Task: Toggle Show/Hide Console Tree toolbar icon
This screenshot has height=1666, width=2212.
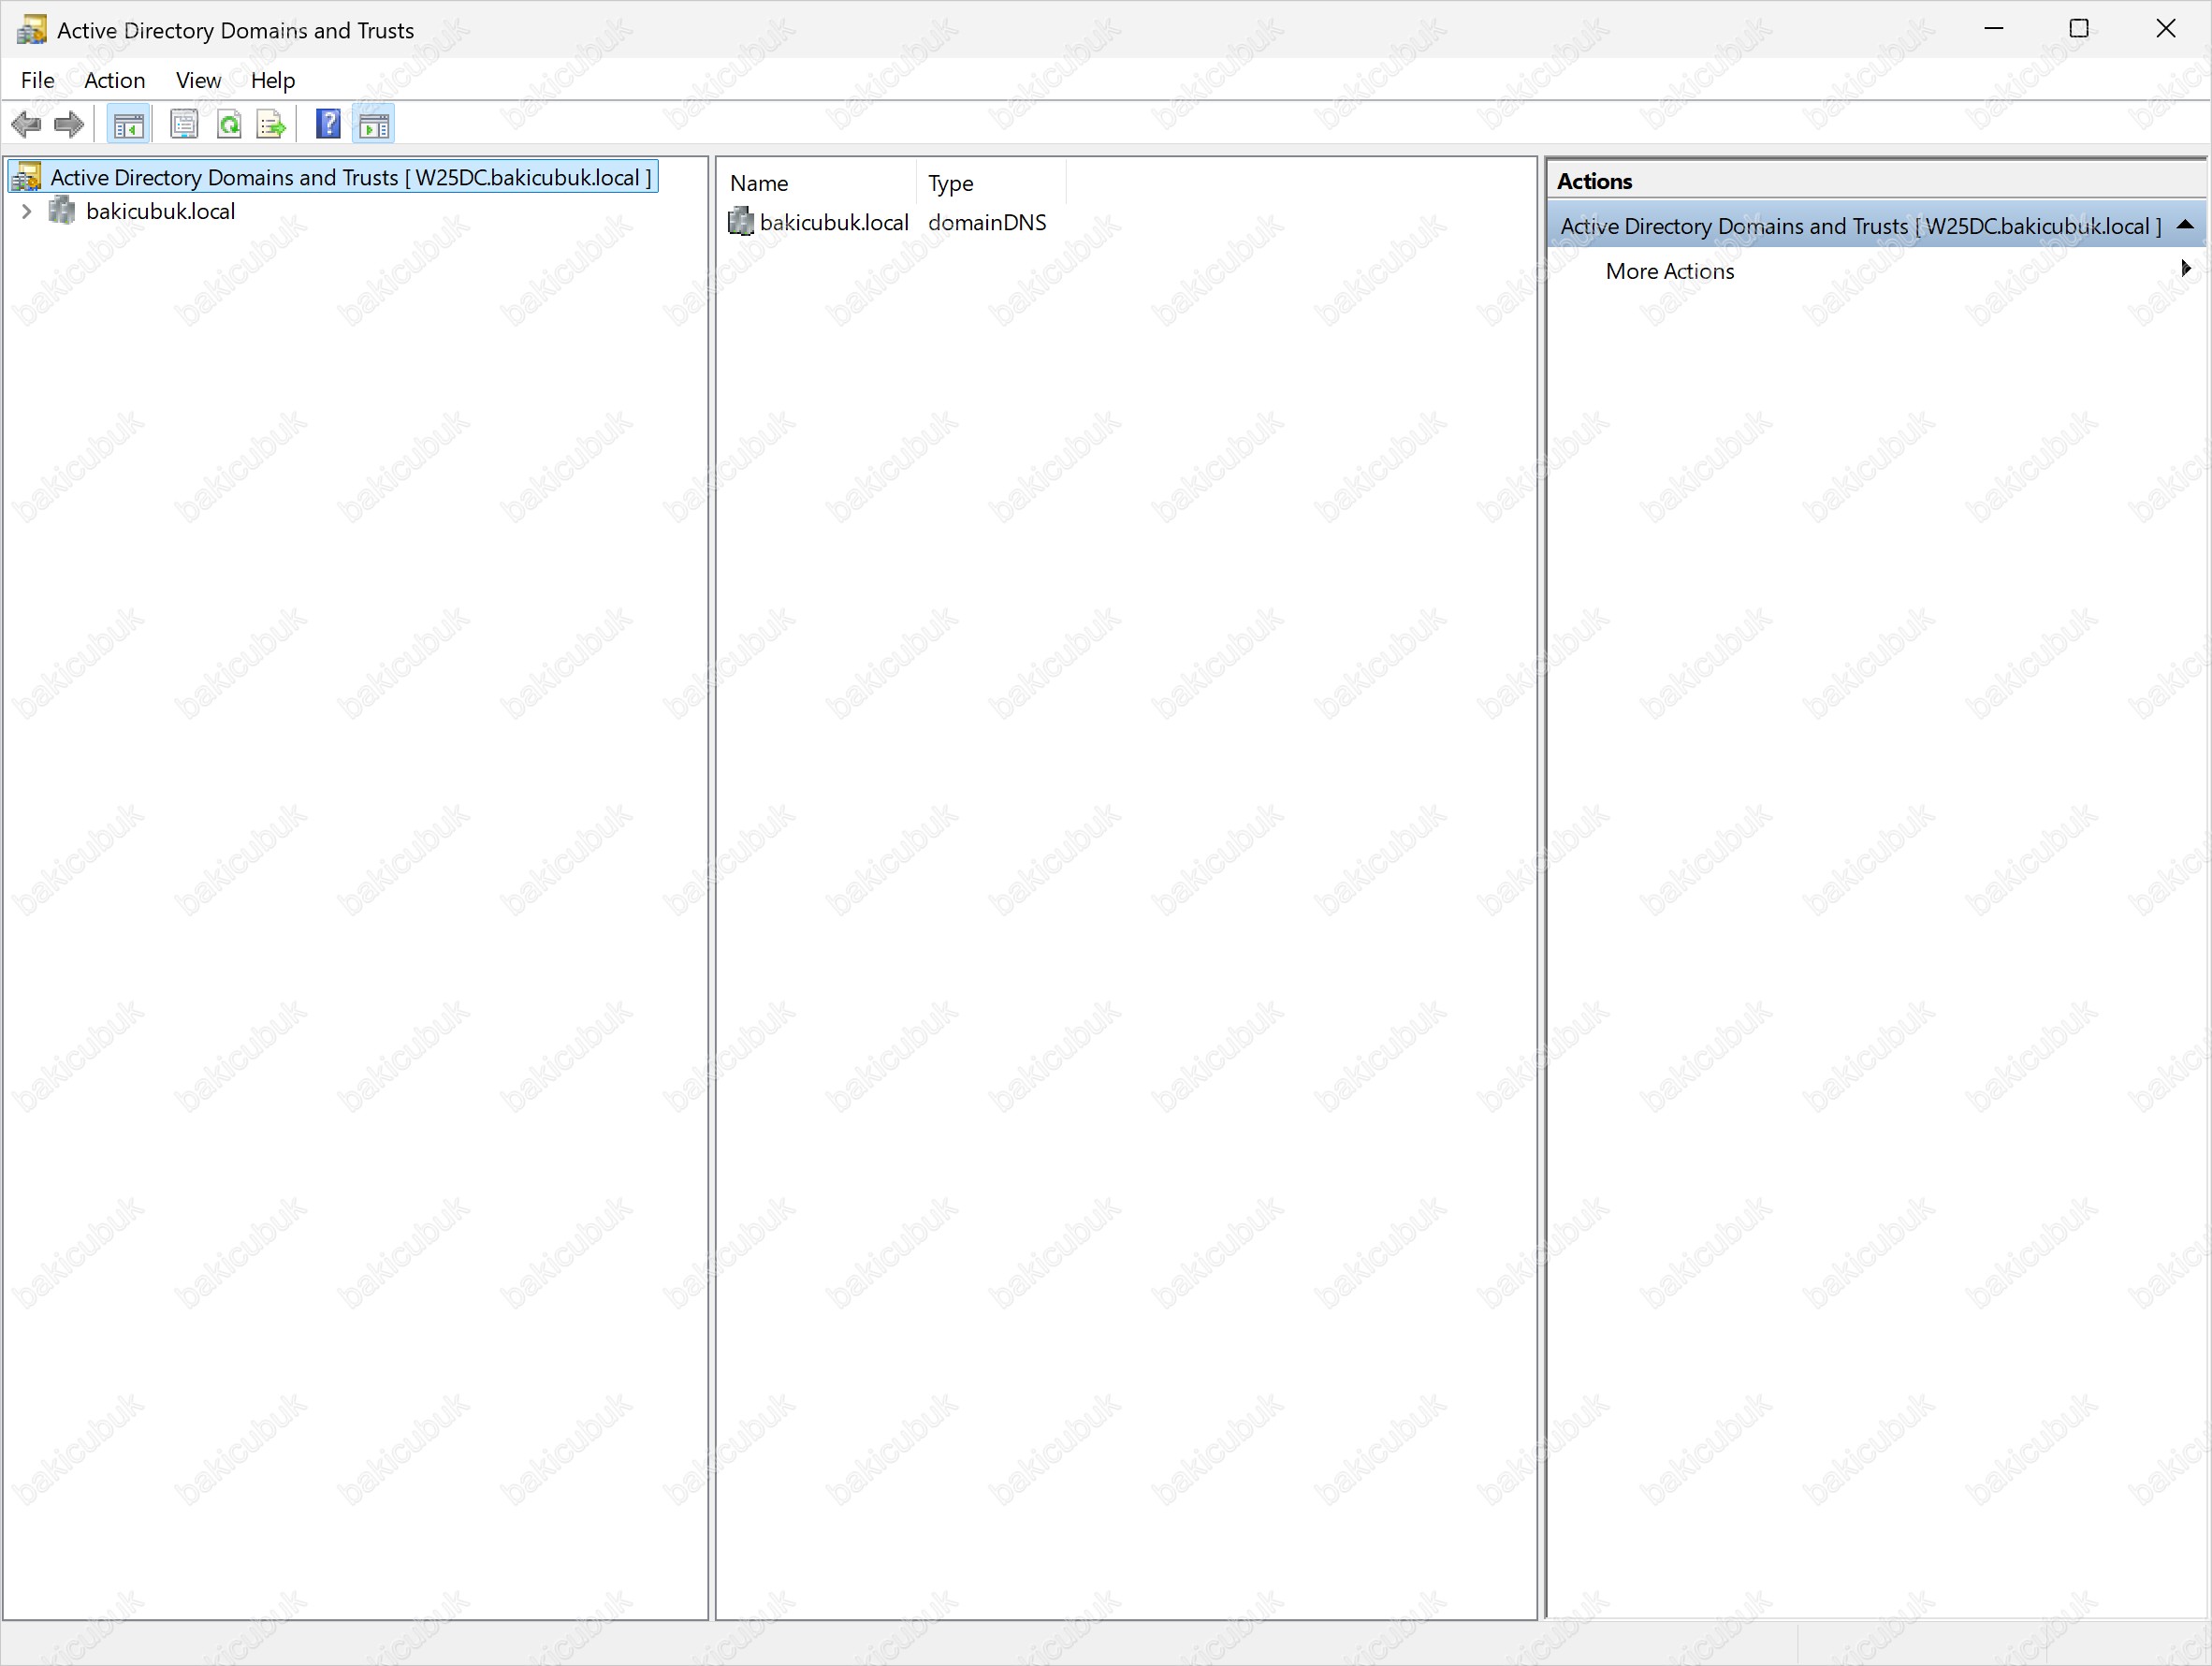Action: [x=129, y=125]
